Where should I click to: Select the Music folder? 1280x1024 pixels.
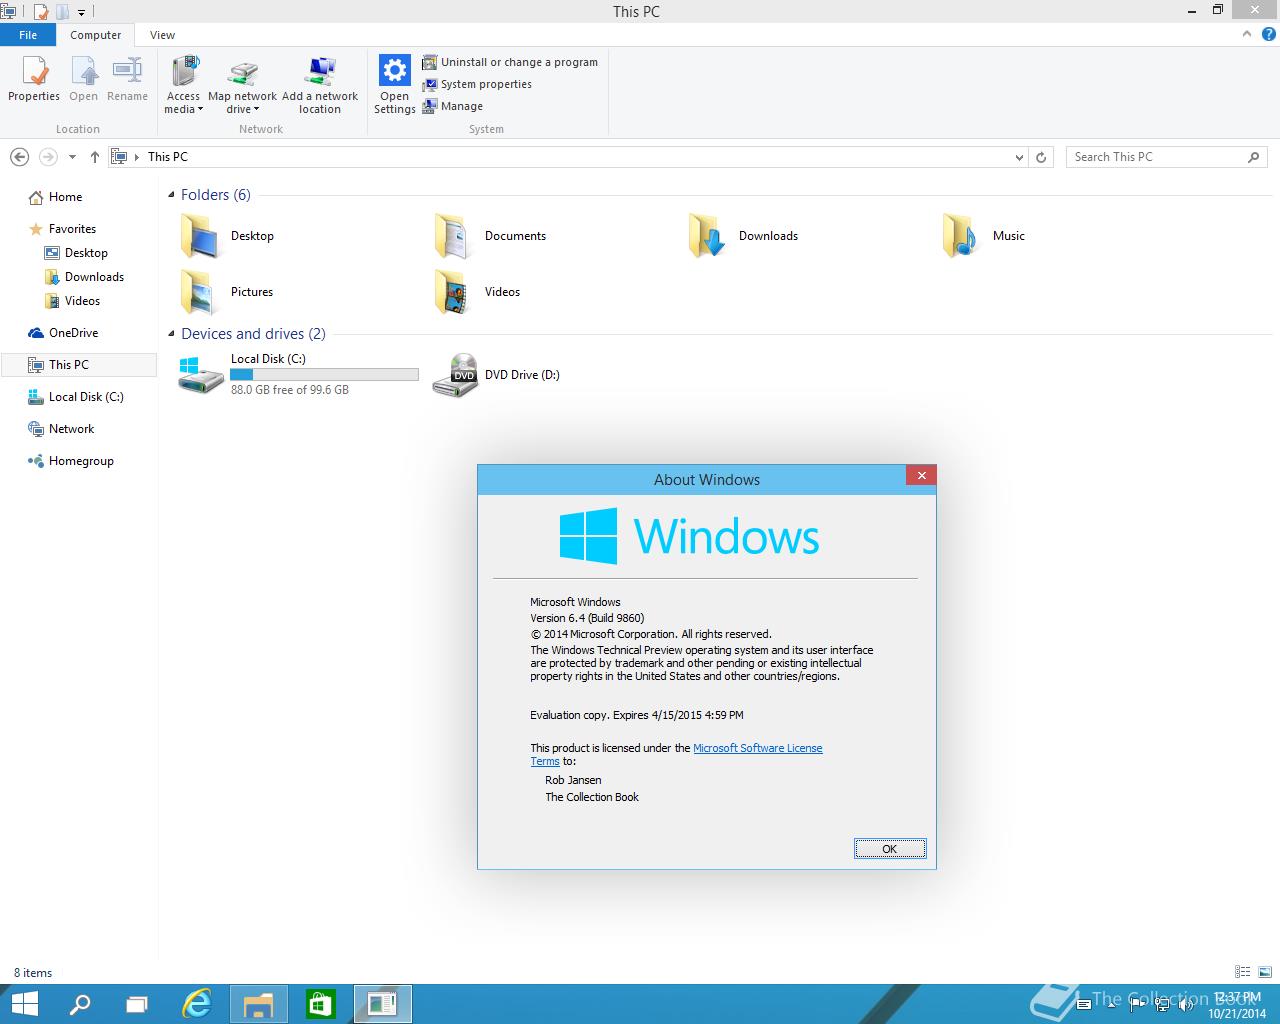pyautogui.click(x=962, y=237)
